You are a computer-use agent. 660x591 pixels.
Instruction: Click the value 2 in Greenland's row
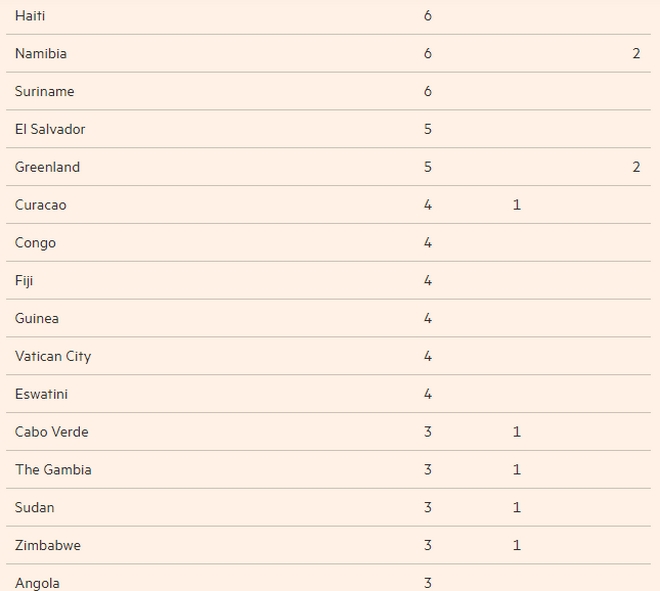point(636,167)
